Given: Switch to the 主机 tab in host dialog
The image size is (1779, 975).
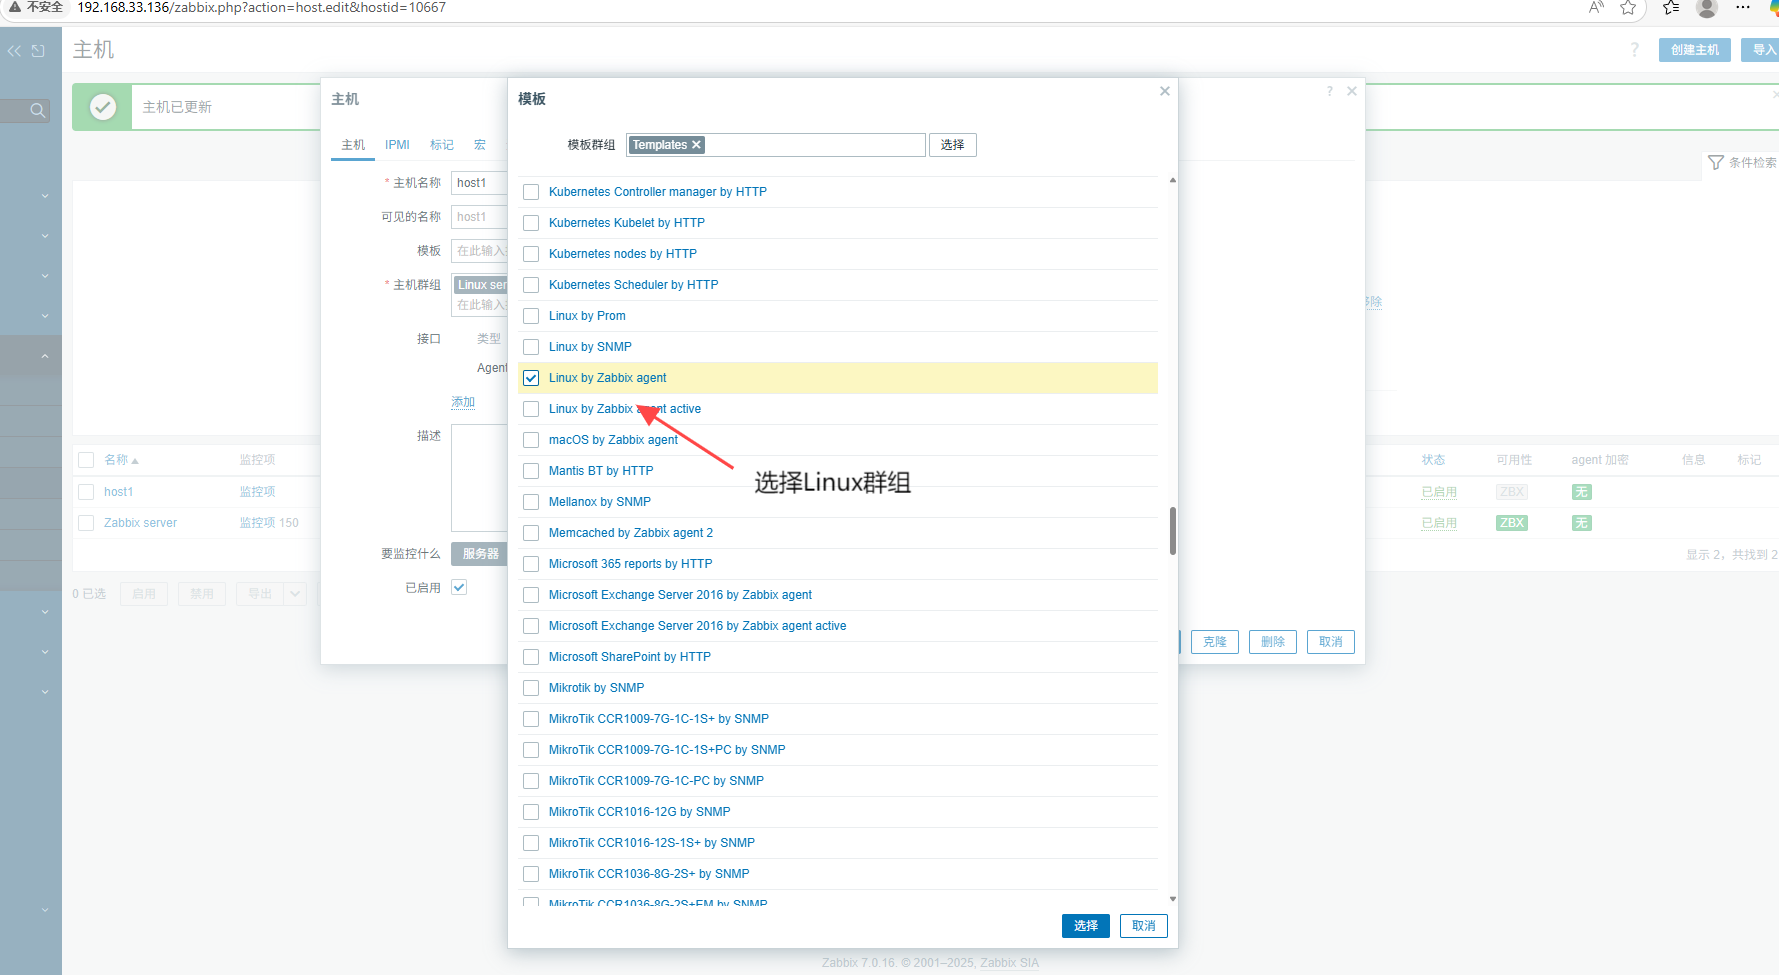Looking at the screenshot, I should (x=353, y=145).
